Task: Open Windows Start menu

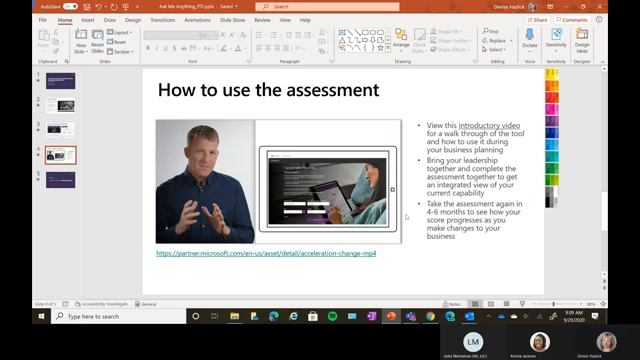Action: pos(41,316)
